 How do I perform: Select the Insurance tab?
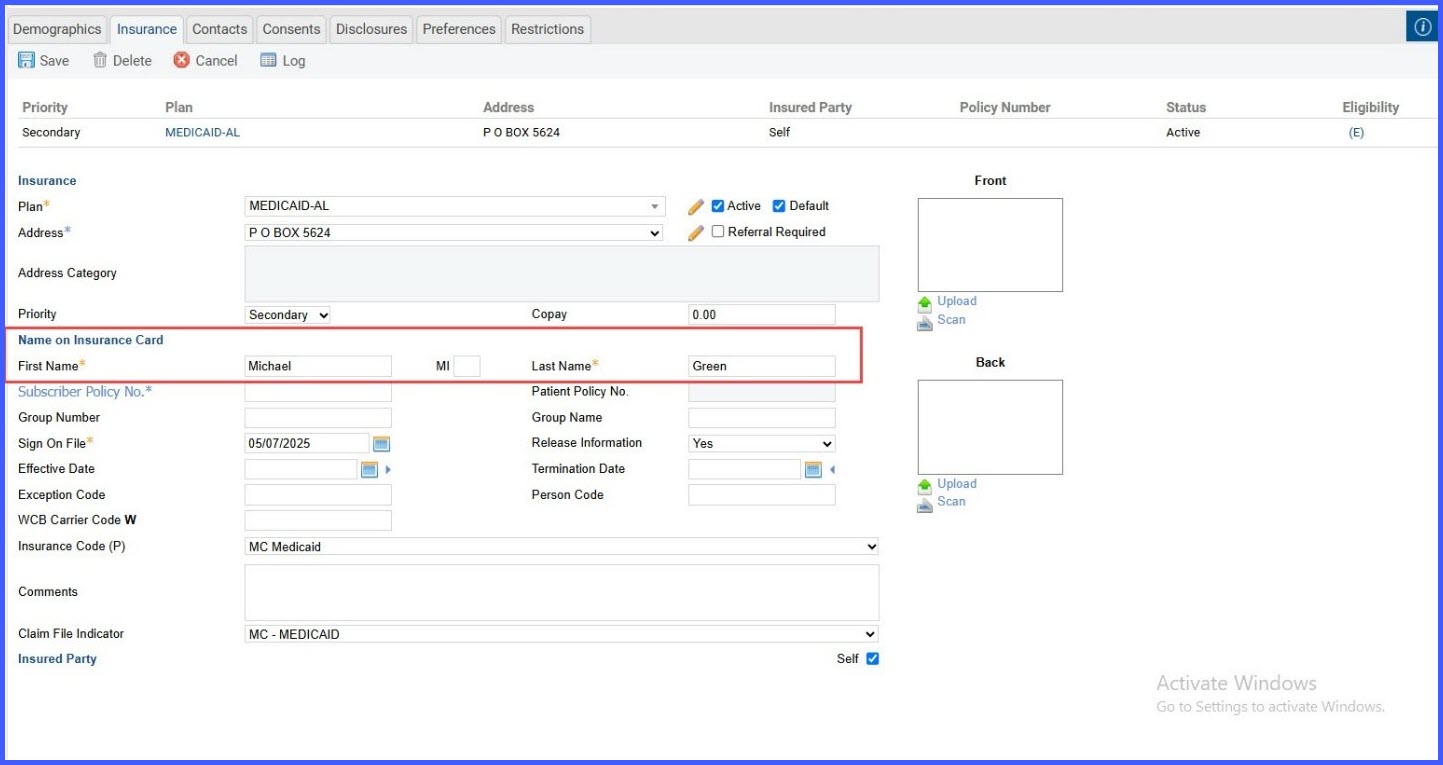147,29
